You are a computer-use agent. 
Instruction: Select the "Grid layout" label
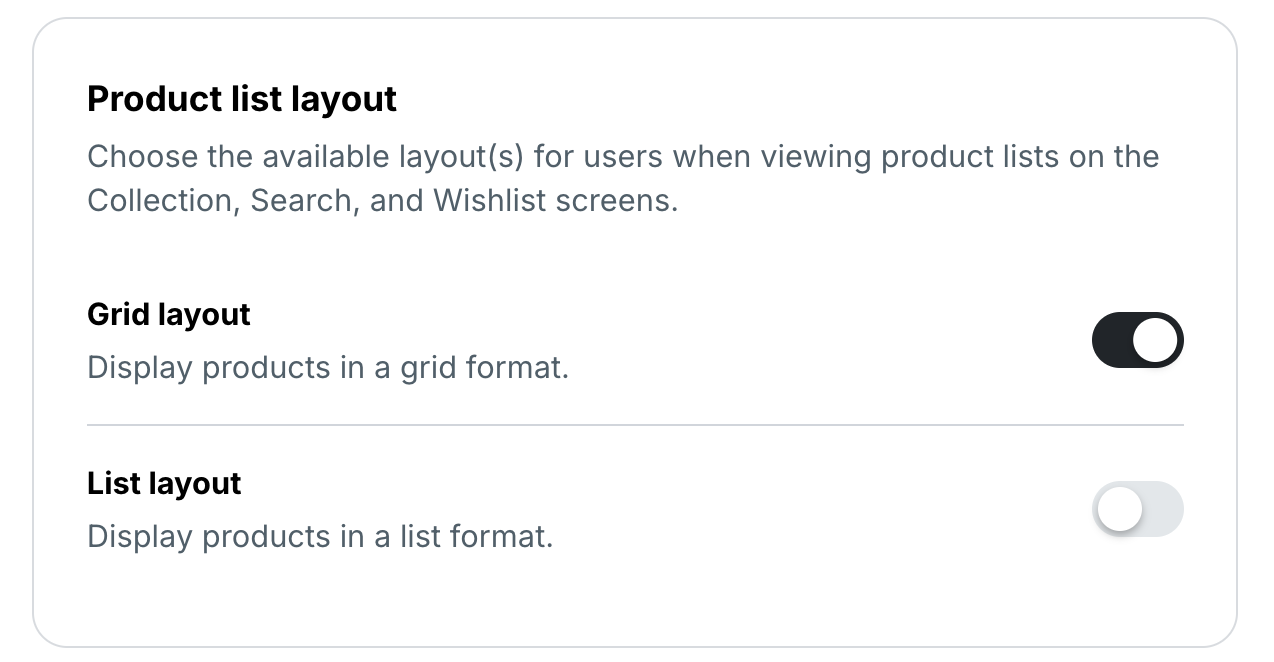point(169,314)
